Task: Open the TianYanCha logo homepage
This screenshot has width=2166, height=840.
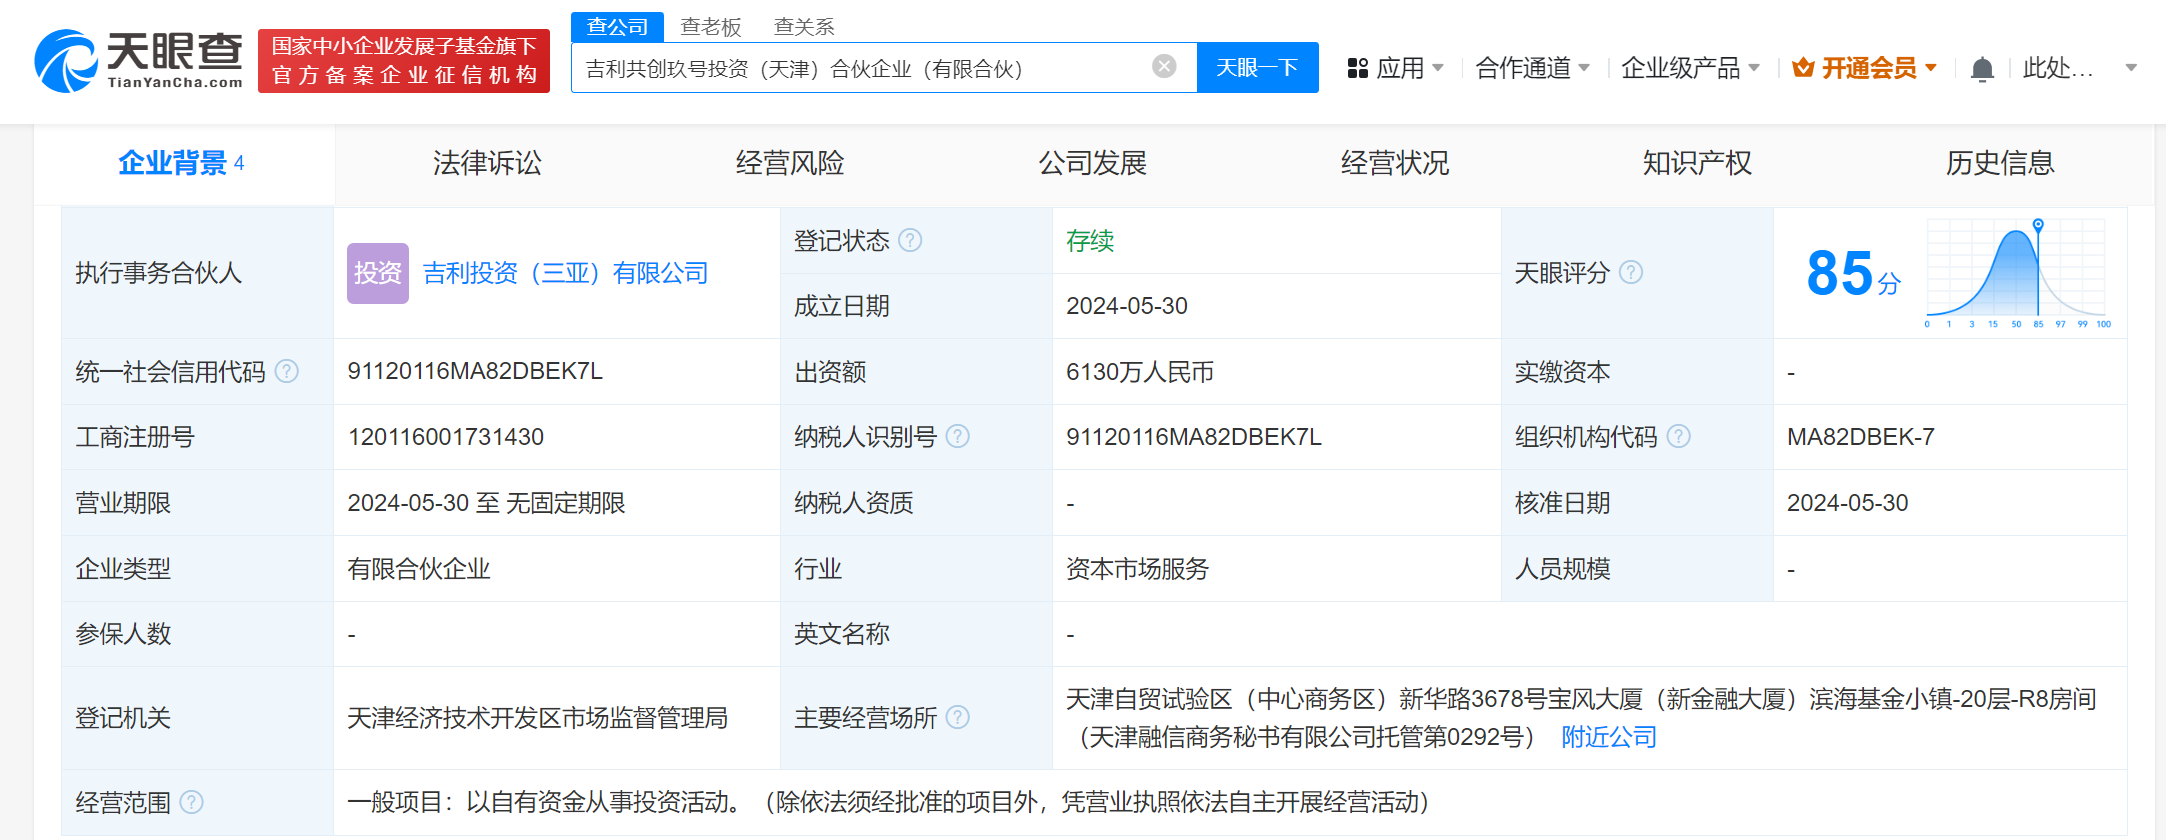Action: [139, 61]
